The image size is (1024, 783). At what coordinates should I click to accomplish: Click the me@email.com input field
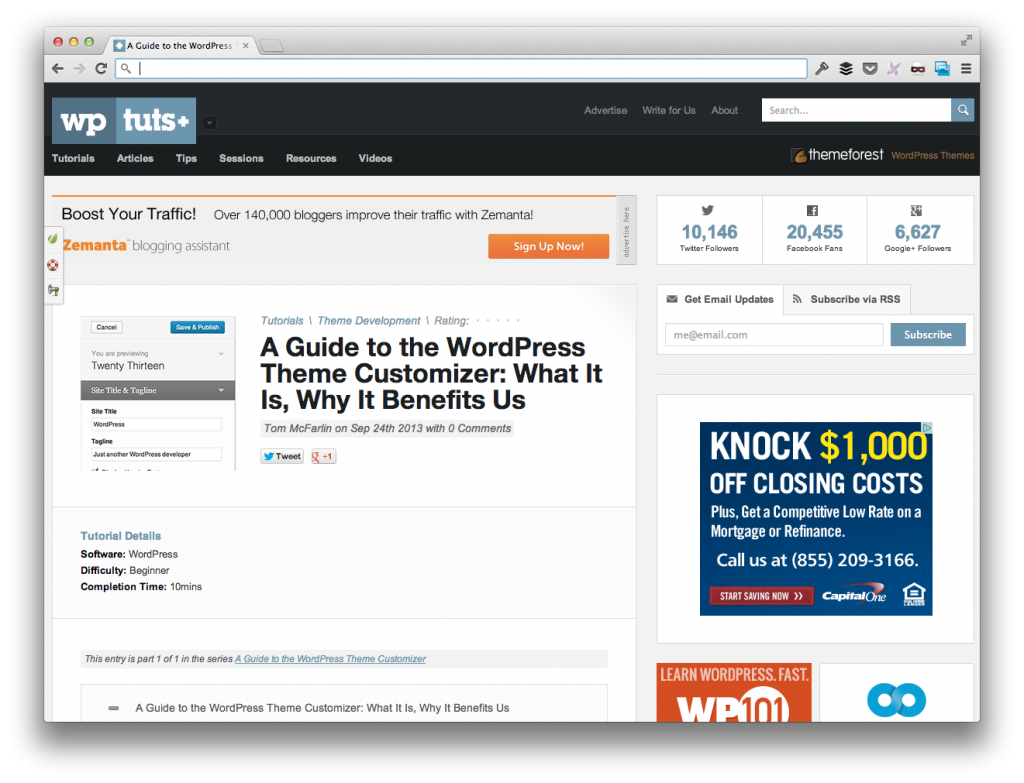[774, 334]
